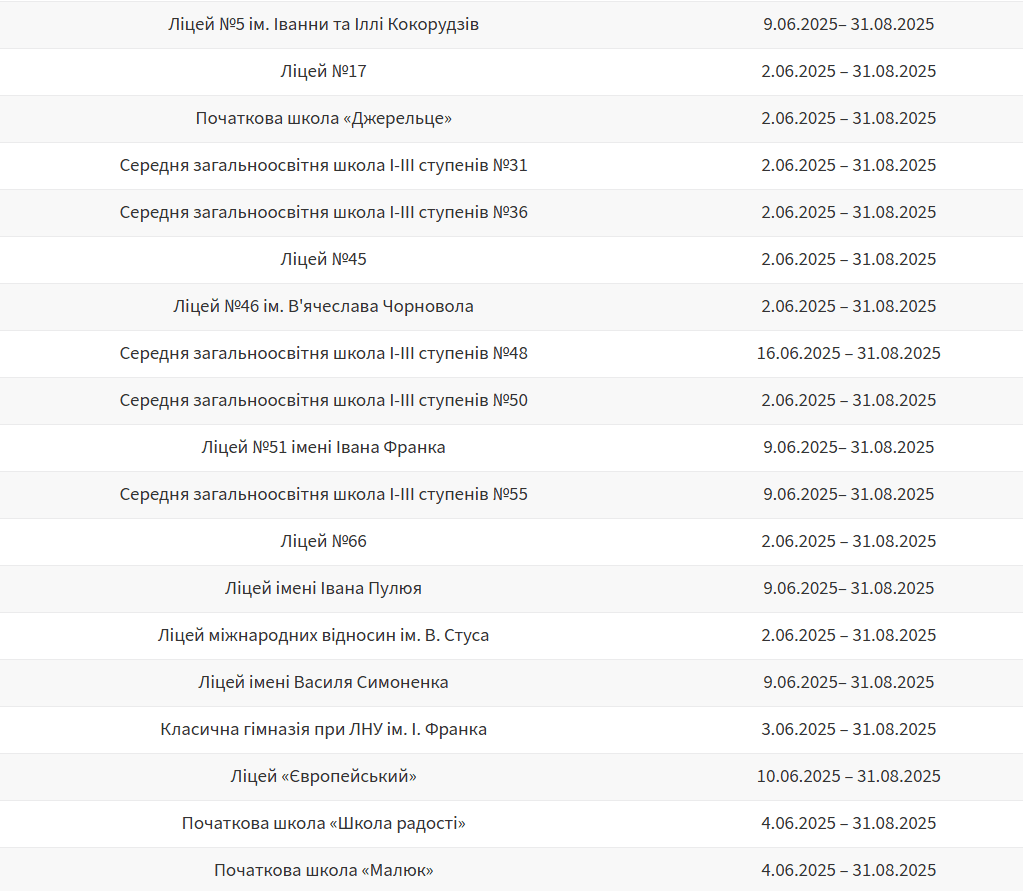Click Ліцей №51 імені Івана Франка
The height and width of the screenshot is (891, 1023).
point(324,447)
